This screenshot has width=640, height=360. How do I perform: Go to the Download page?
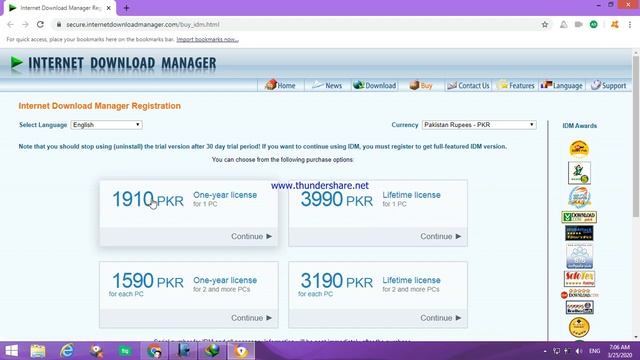click(375, 85)
